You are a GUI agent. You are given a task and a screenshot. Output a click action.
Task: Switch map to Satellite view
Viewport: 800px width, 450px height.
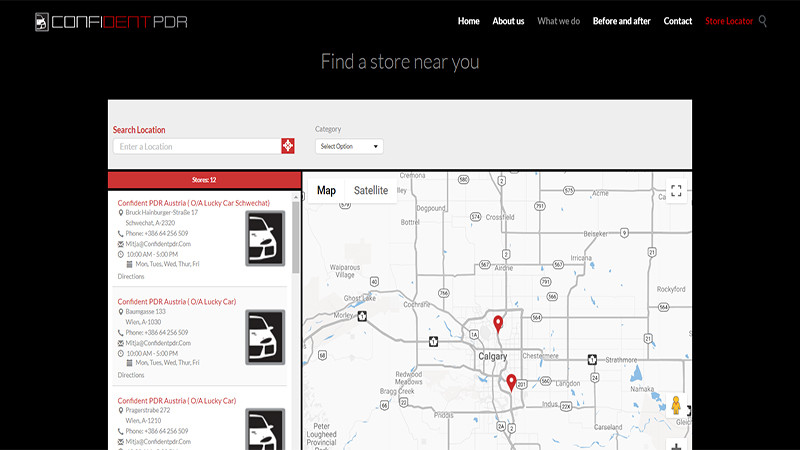(370, 190)
